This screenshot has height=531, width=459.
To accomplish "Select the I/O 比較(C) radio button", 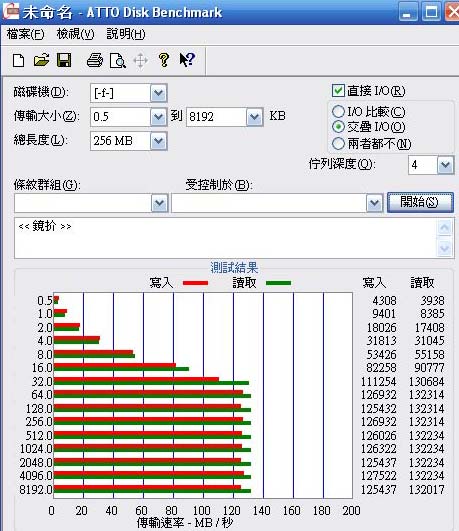I will [338, 111].
